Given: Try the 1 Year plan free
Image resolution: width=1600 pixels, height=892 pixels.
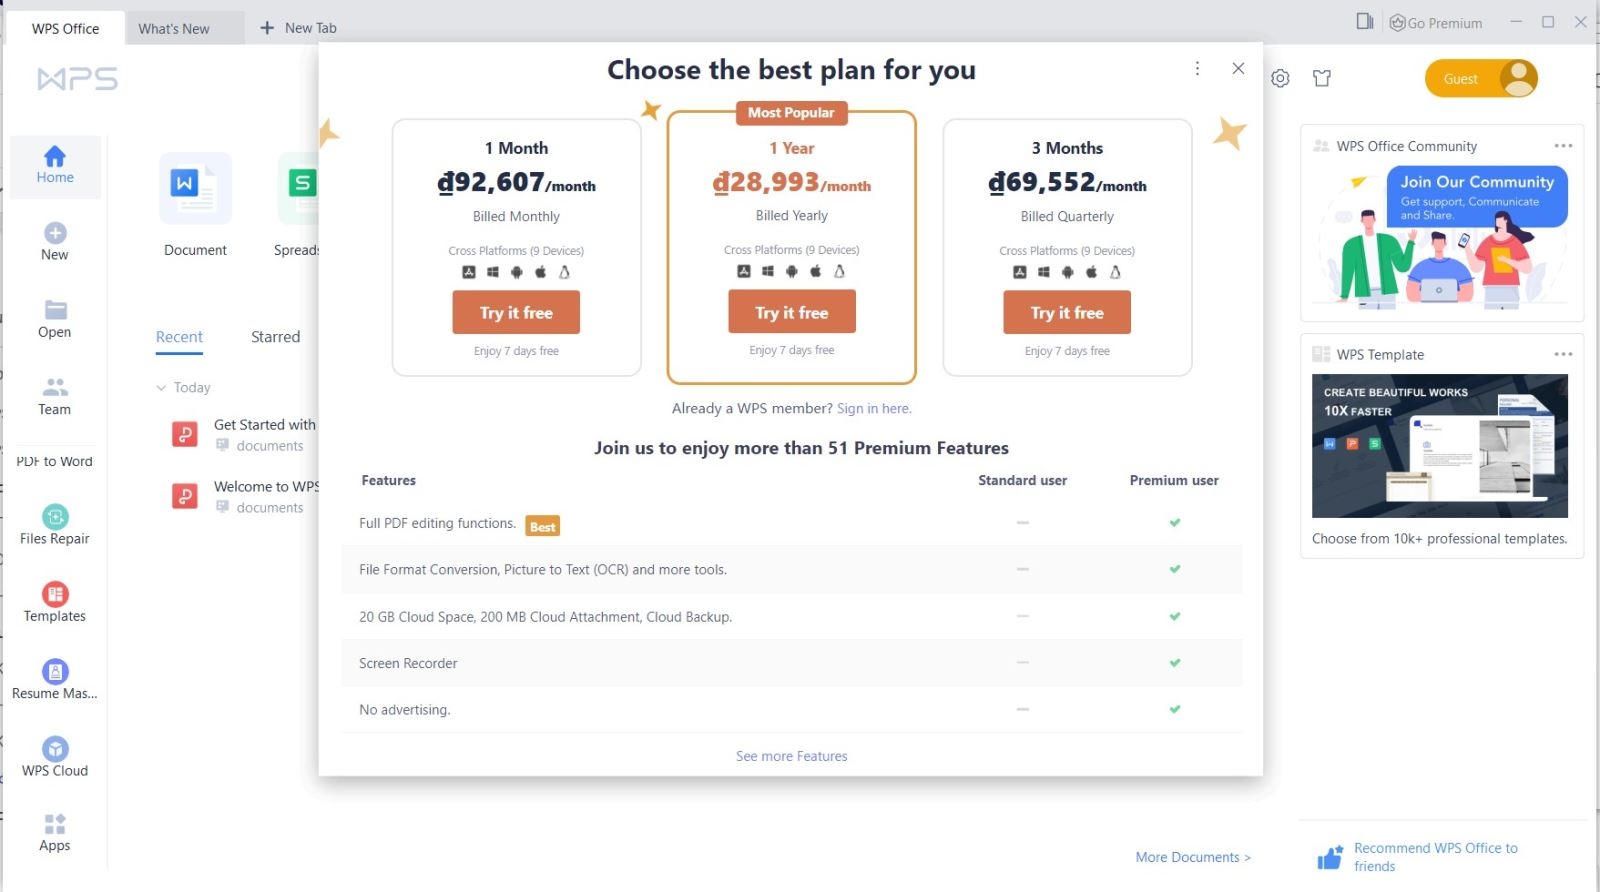Looking at the screenshot, I should coord(791,311).
